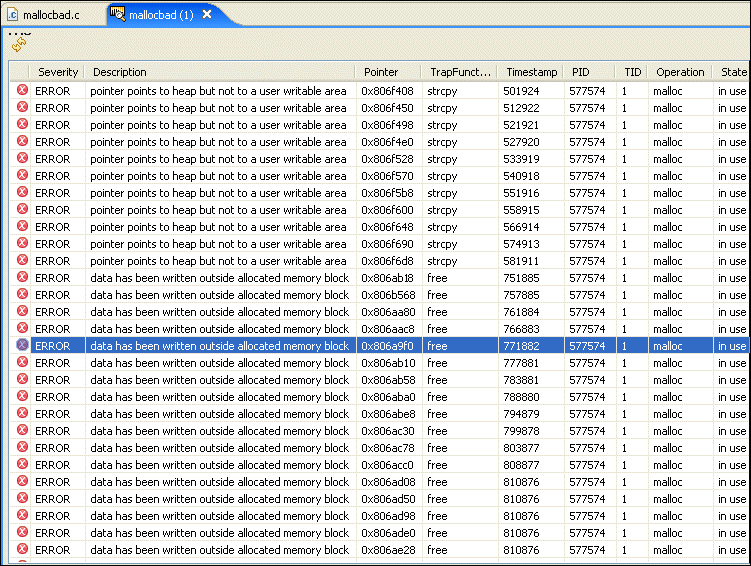Click error icon for timestamp 751885 row
This screenshot has width=751, height=566.
(22, 278)
